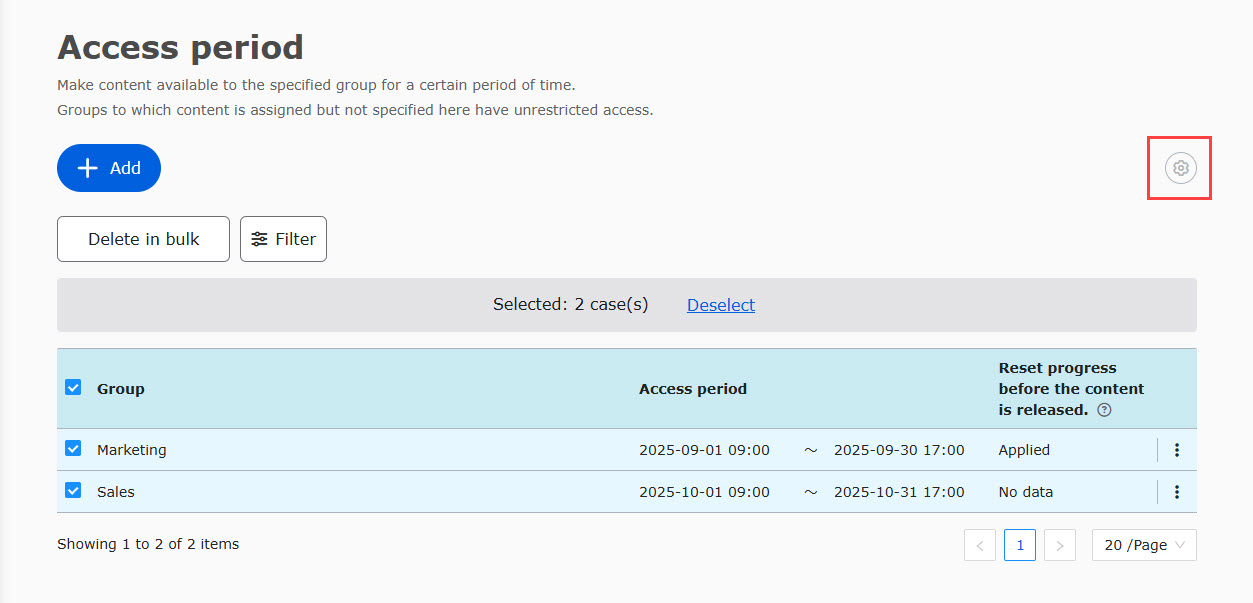Click the Group column header
The height and width of the screenshot is (603, 1253).
coord(120,389)
